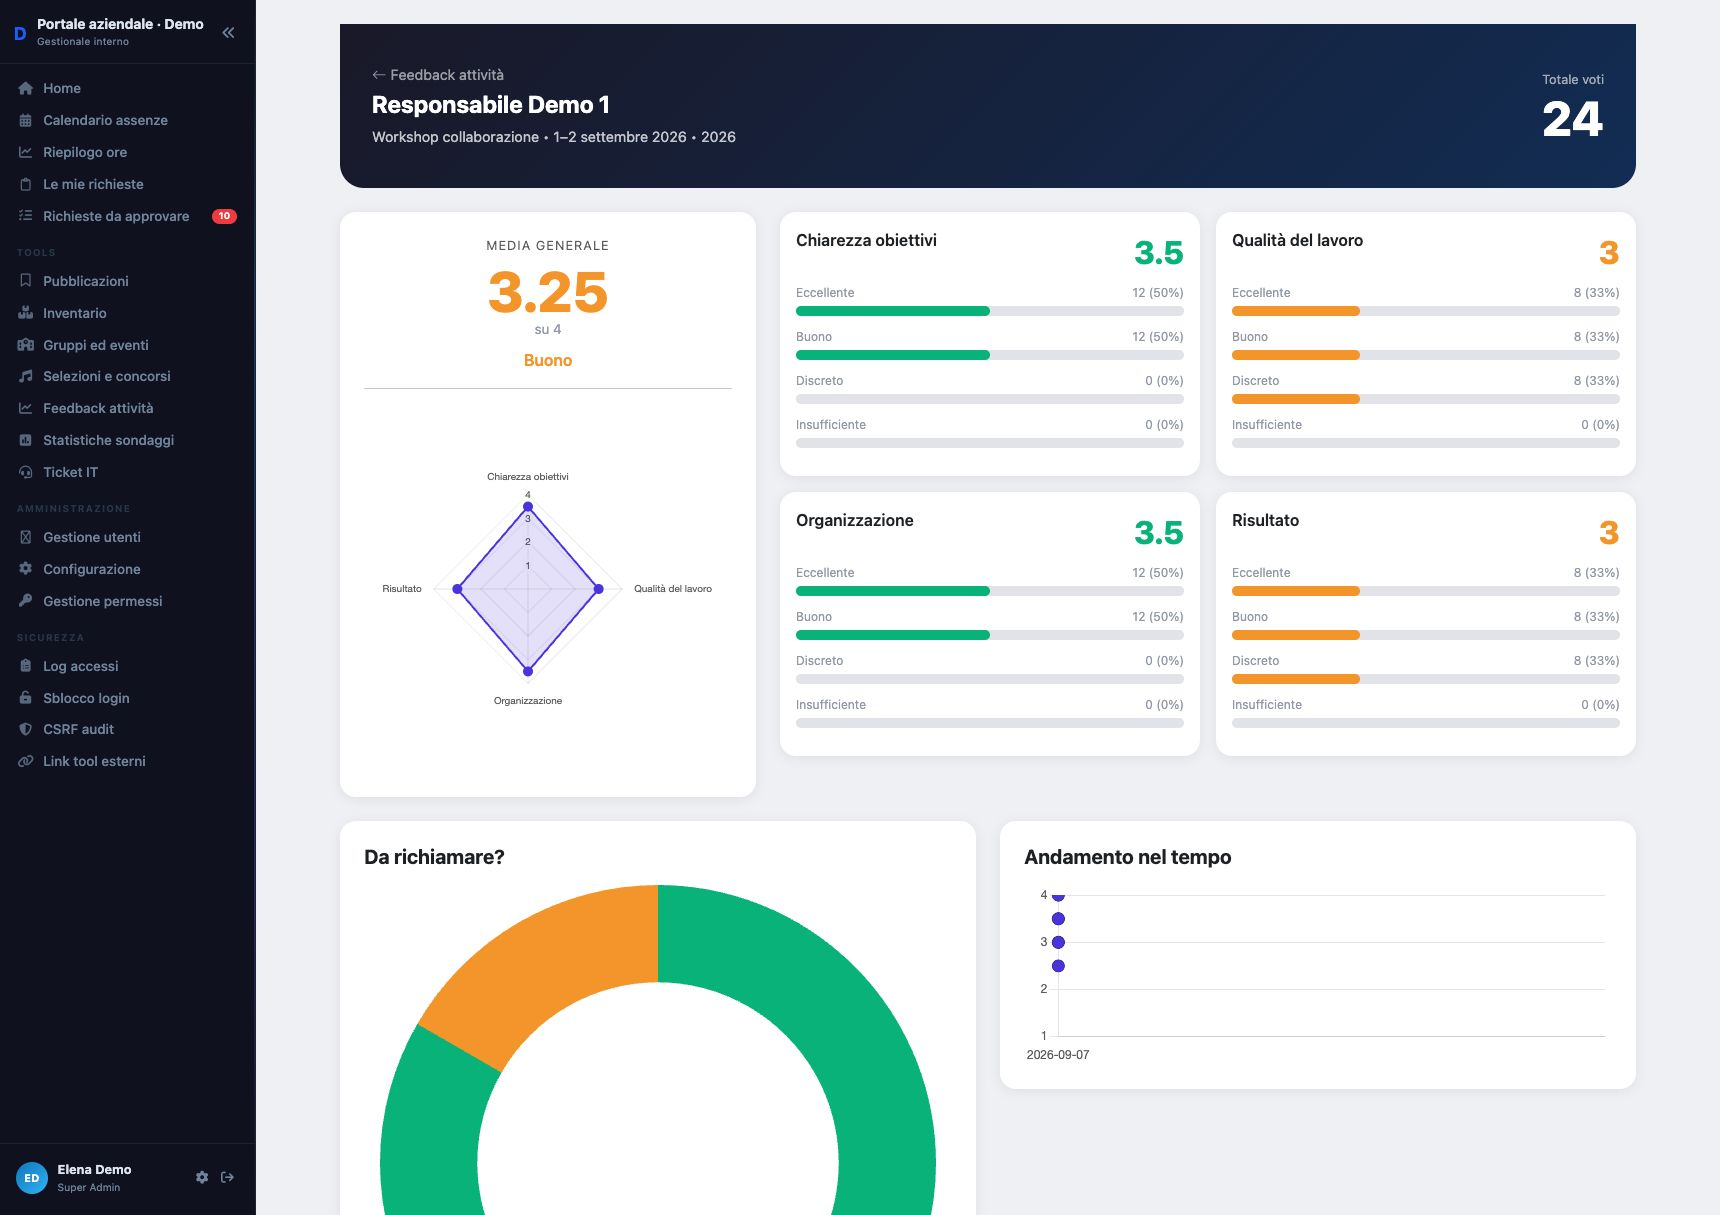Click the Elena Demo user name
This screenshot has height=1215, width=1720.
[x=94, y=1169]
